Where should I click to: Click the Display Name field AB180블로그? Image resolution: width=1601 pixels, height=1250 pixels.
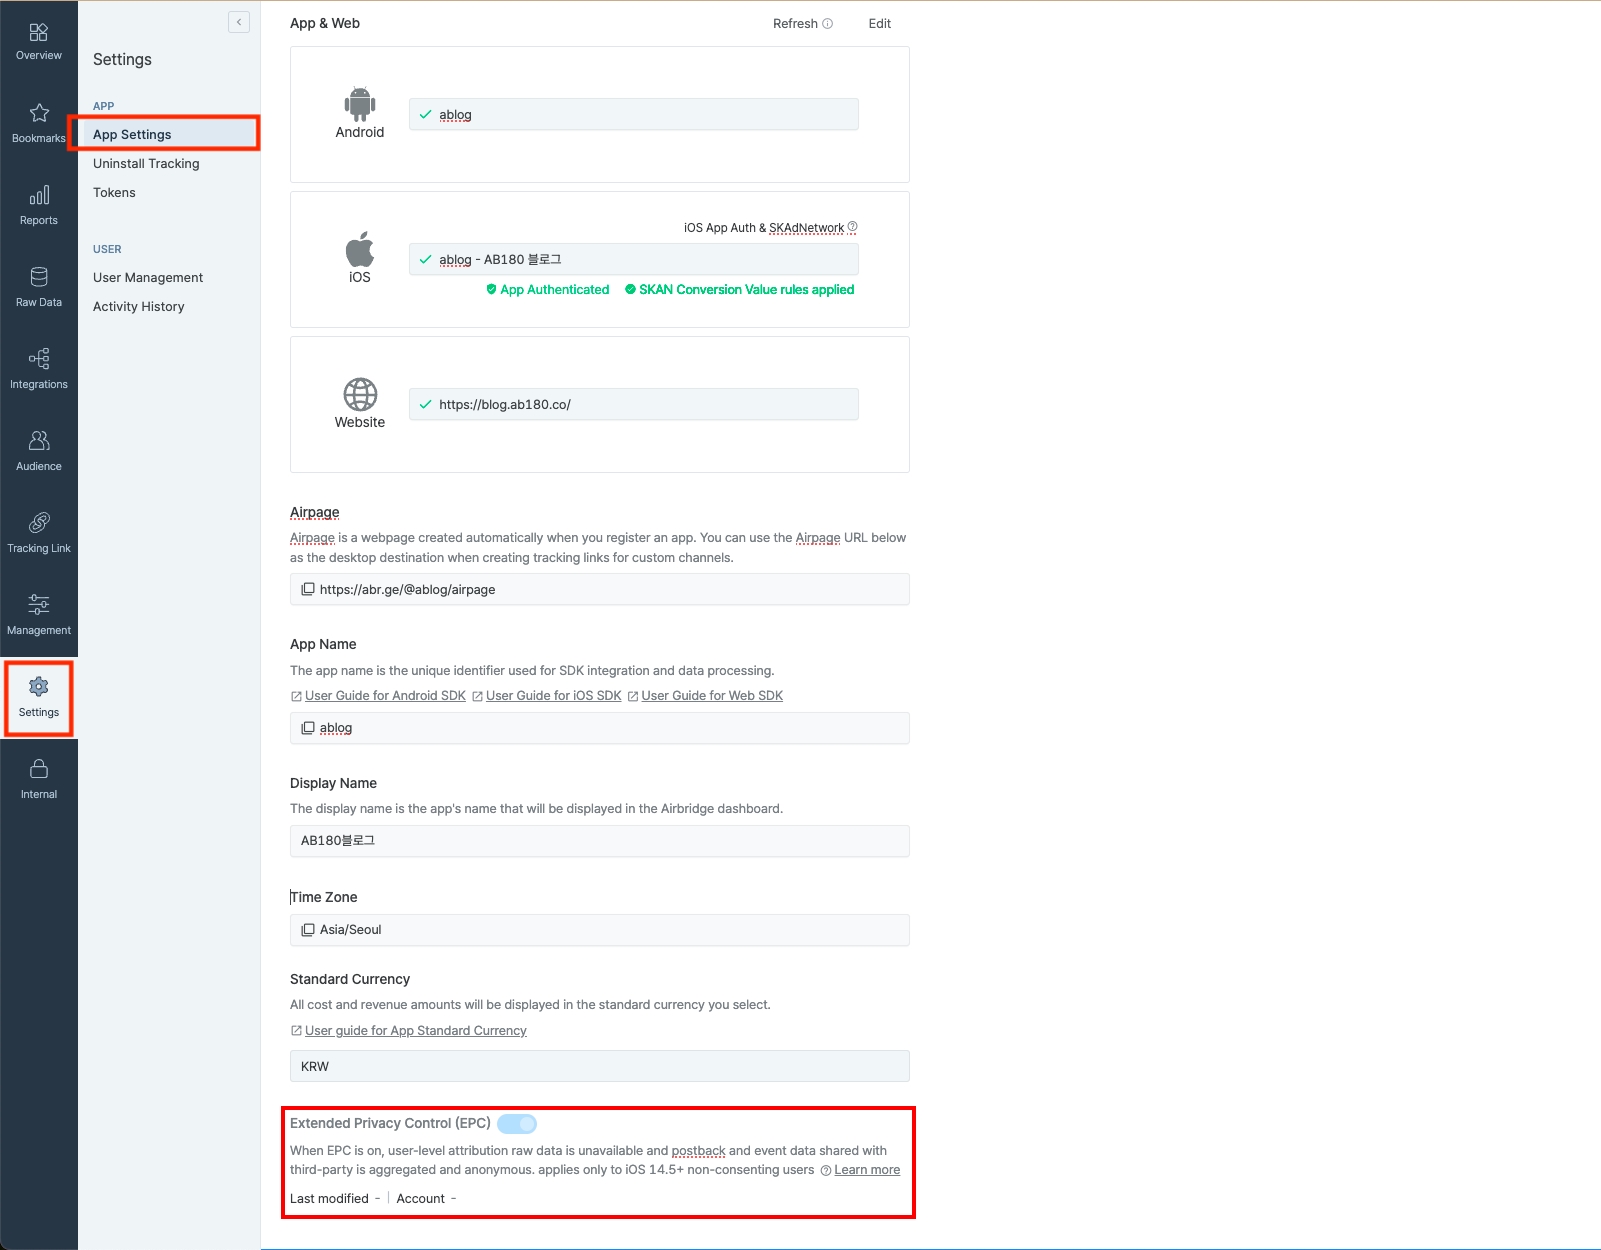[599, 841]
